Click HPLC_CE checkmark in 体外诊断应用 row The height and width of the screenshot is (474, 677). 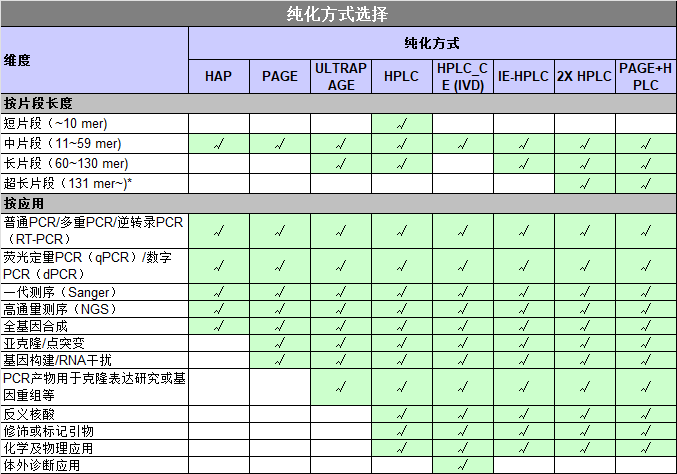point(462,465)
